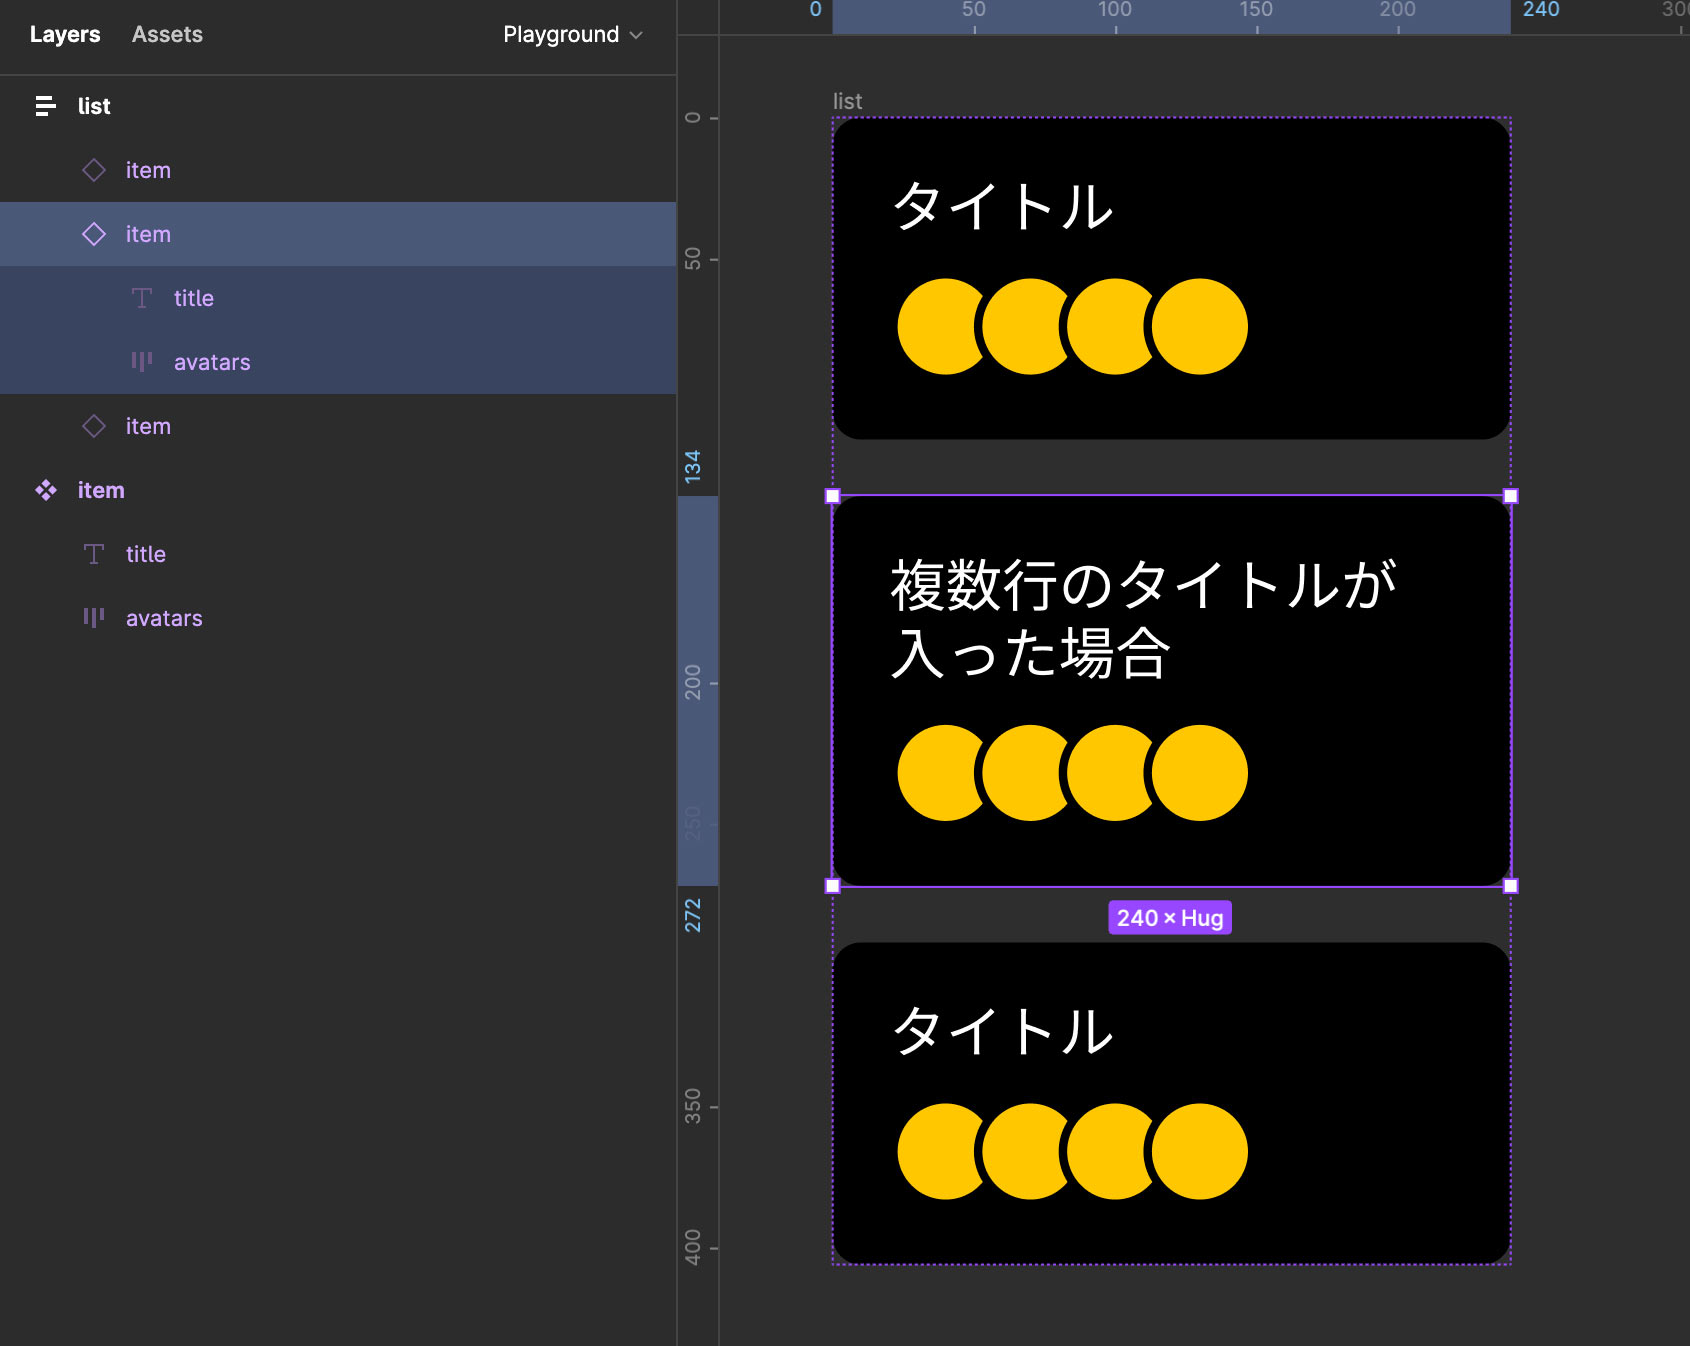Viewport: 1690px width, 1346px height.
Task: Click the 240 mark on the horizontal ruler
Action: click(1541, 10)
